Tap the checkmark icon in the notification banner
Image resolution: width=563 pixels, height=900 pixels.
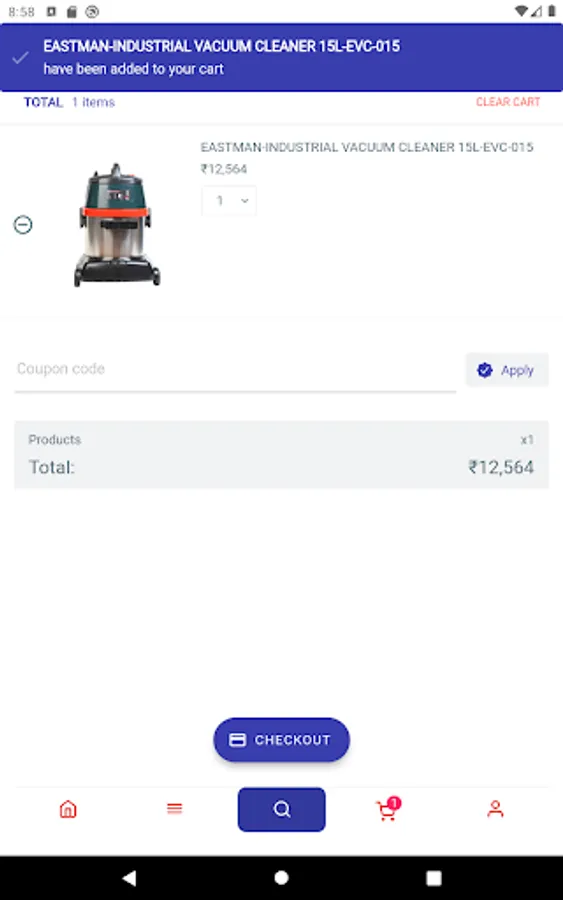coord(20,57)
